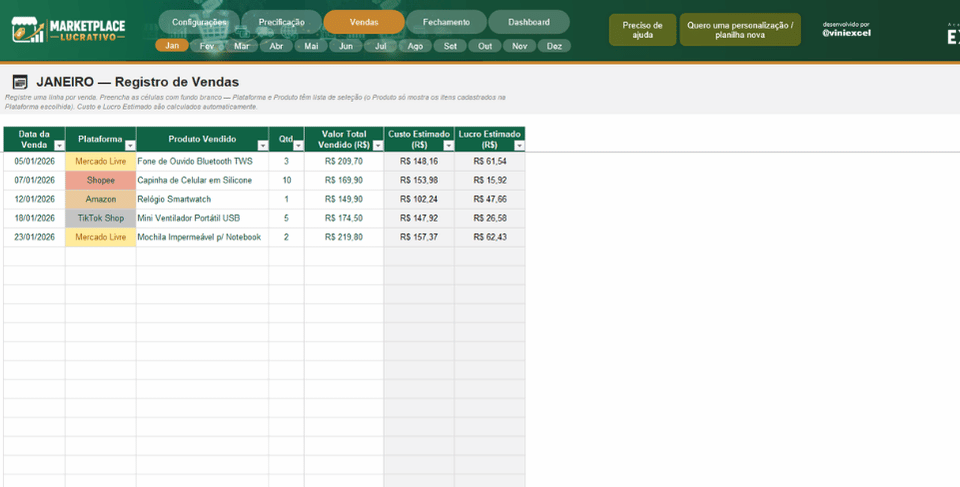Viewport: 960px width, 487px height.
Task: Open Produto Vendido filter dropdown
Action: 263,146
